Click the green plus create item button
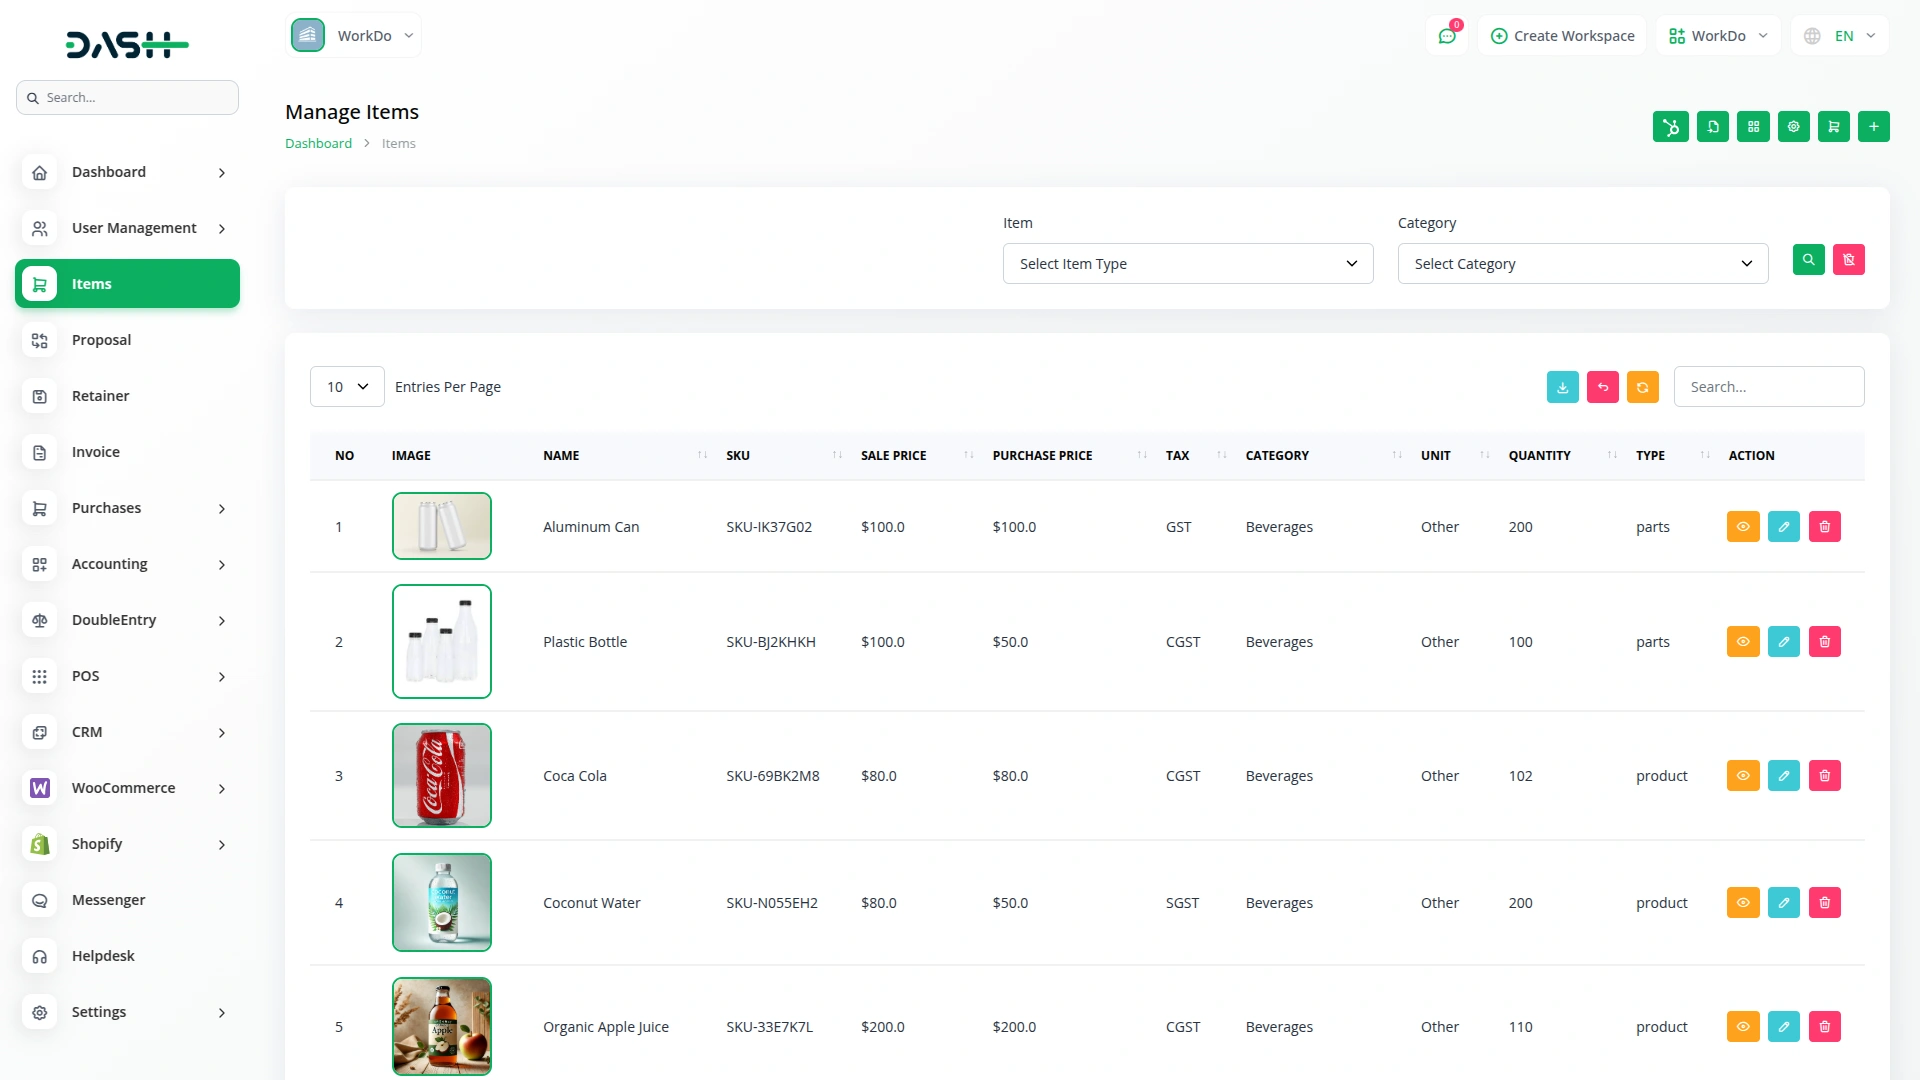Viewport: 1920px width, 1080px height. point(1873,127)
